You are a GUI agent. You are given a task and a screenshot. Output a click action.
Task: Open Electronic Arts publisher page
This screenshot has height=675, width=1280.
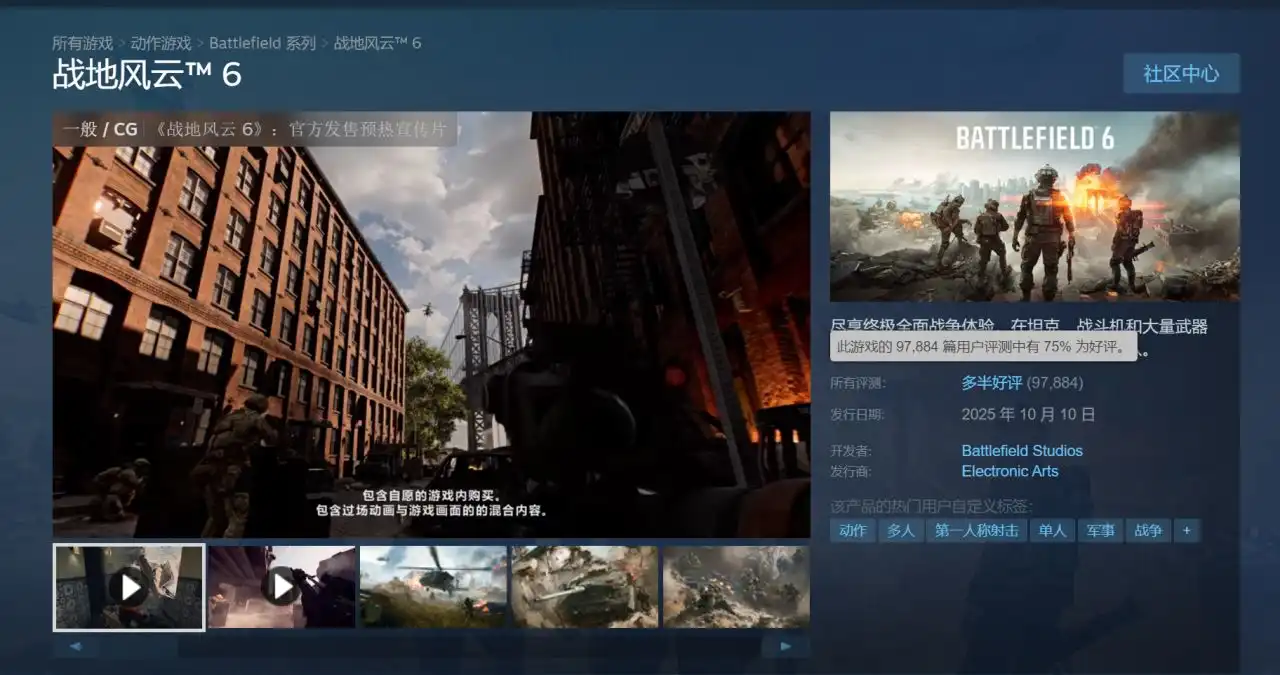click(x=1009, y=471)
